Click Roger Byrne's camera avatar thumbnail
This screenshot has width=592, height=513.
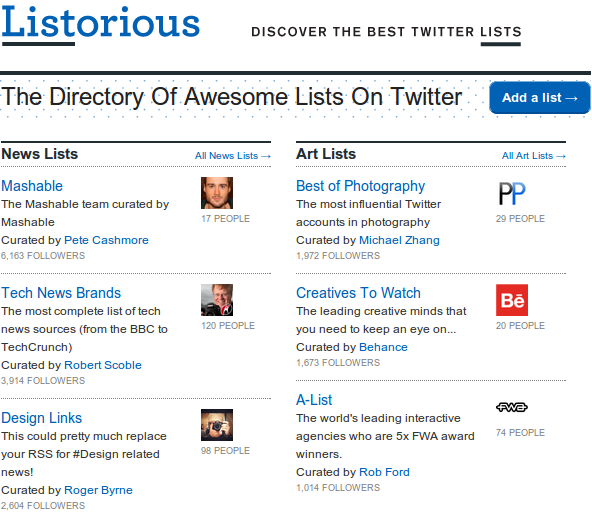217,425
